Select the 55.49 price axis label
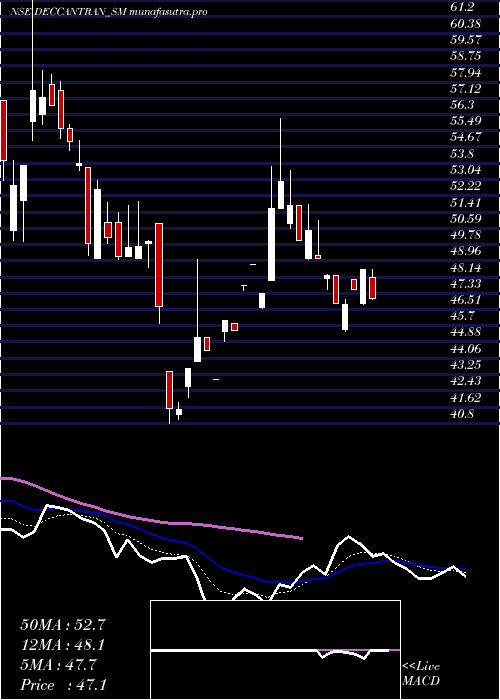This screenshot has width=500, height=700. (x=466, y=121)
